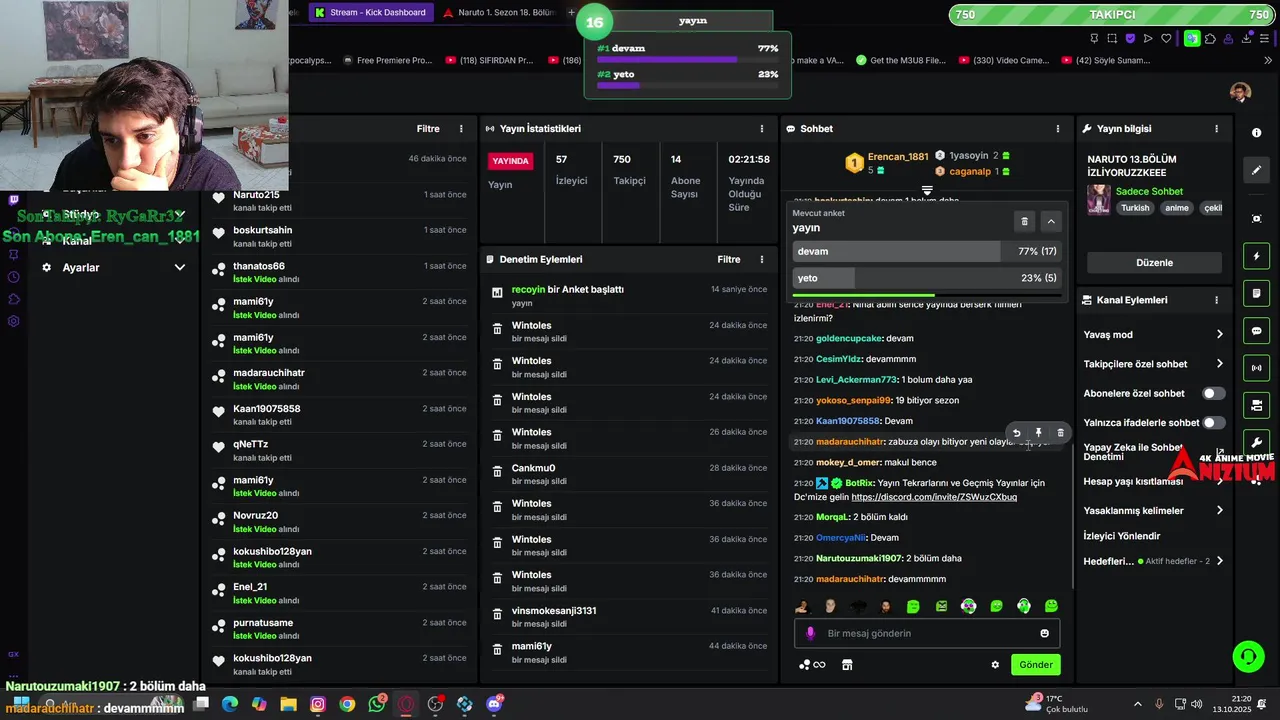This screenshot has width=1280, height=720.
Task: Click Erencan_1881 in chat leaderboard
Action: [x=898, y=157]
